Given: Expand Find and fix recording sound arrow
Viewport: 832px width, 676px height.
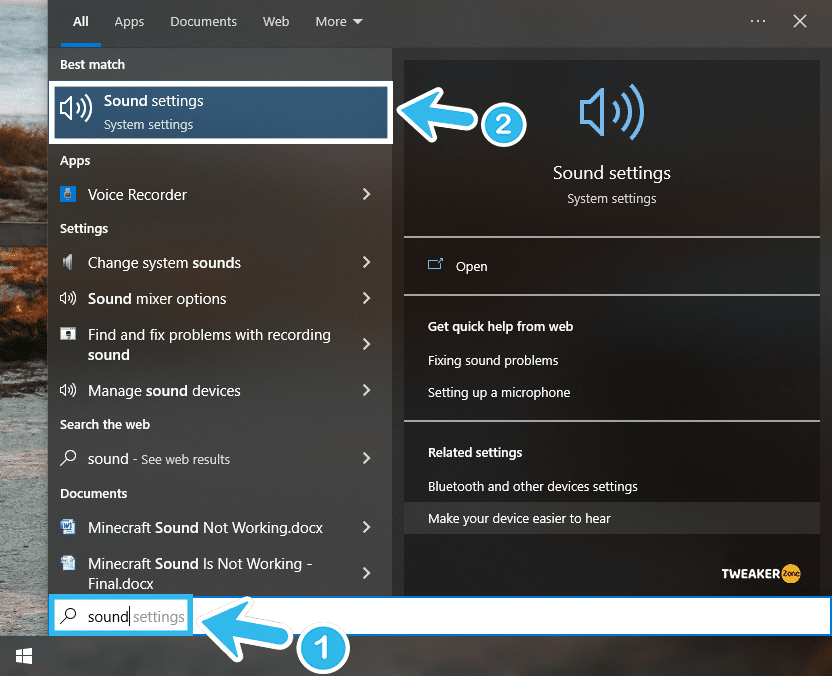Looking at the screenshot, I should 366,344.
